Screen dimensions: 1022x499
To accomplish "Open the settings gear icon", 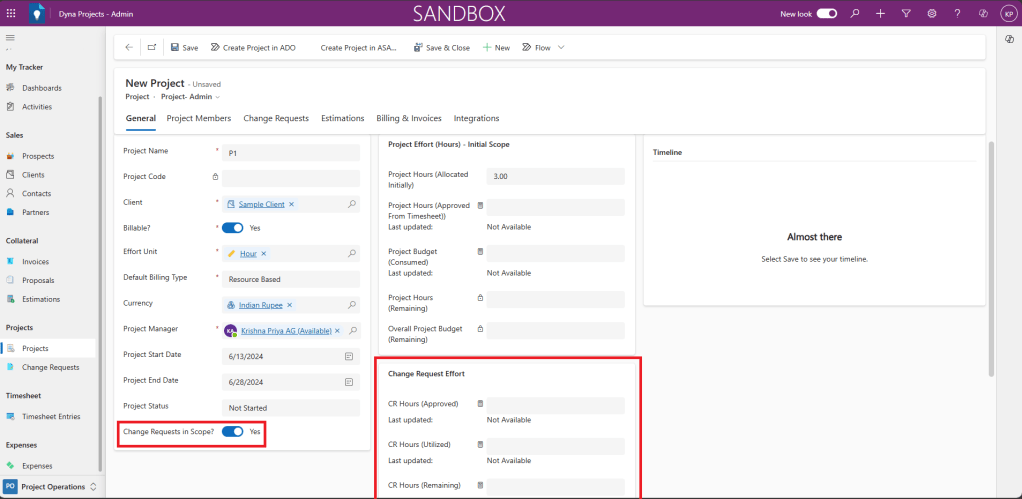I will (931, 14).
